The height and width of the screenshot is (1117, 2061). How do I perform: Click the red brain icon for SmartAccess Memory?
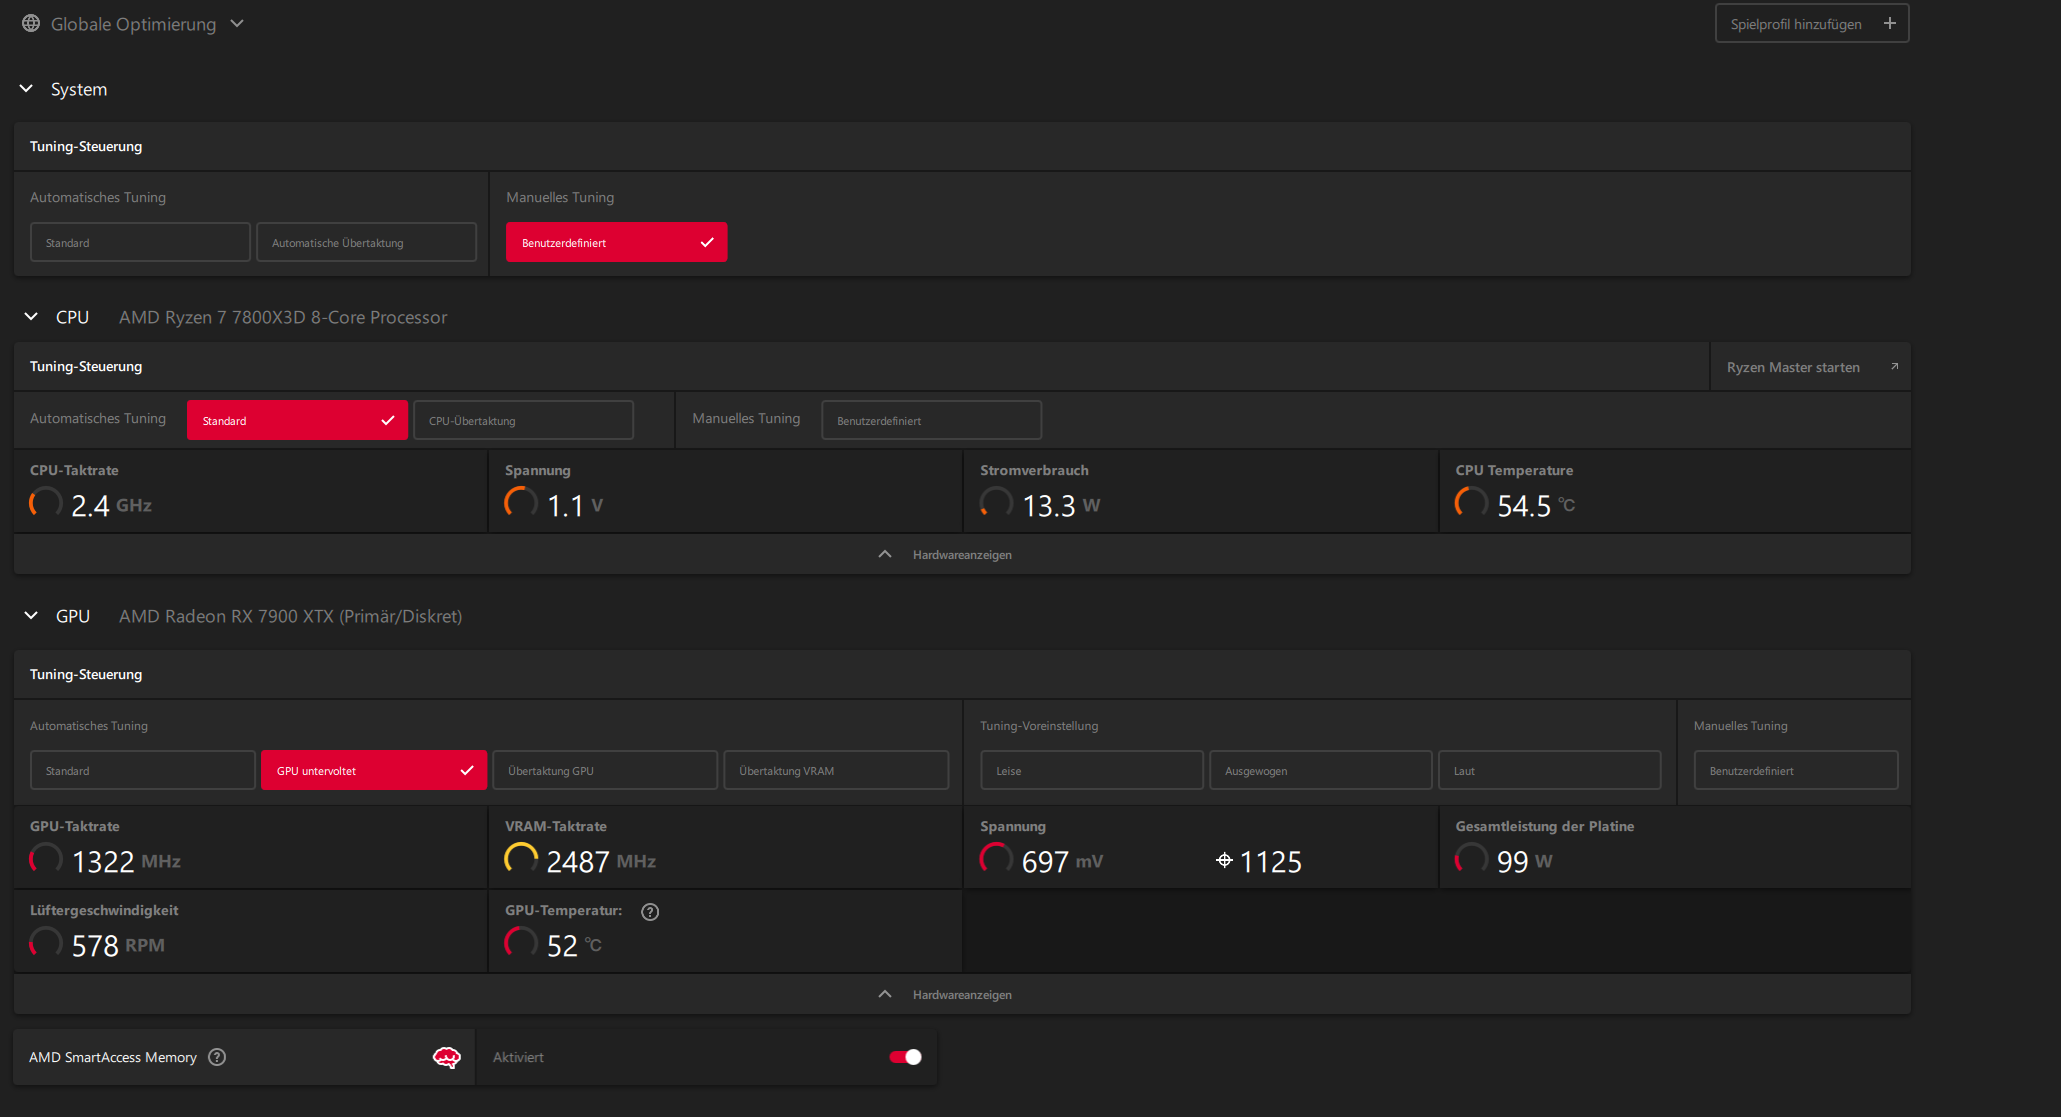(x=446, y=1057)
